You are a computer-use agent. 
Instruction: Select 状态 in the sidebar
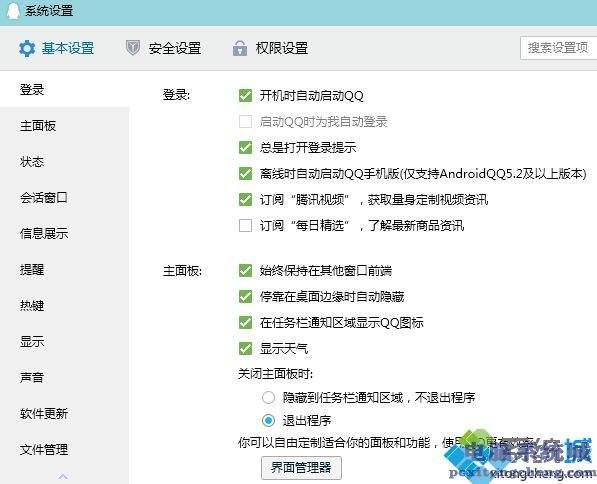click(x=32, y=161)
